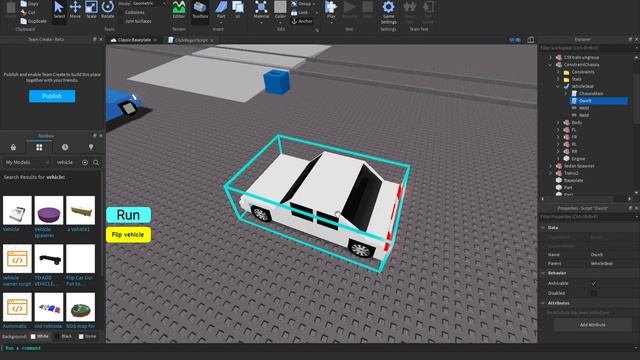The width and height of the screenshot is (640, 360).
Task: Anchor the selected part
Action: tap(302, 21)
